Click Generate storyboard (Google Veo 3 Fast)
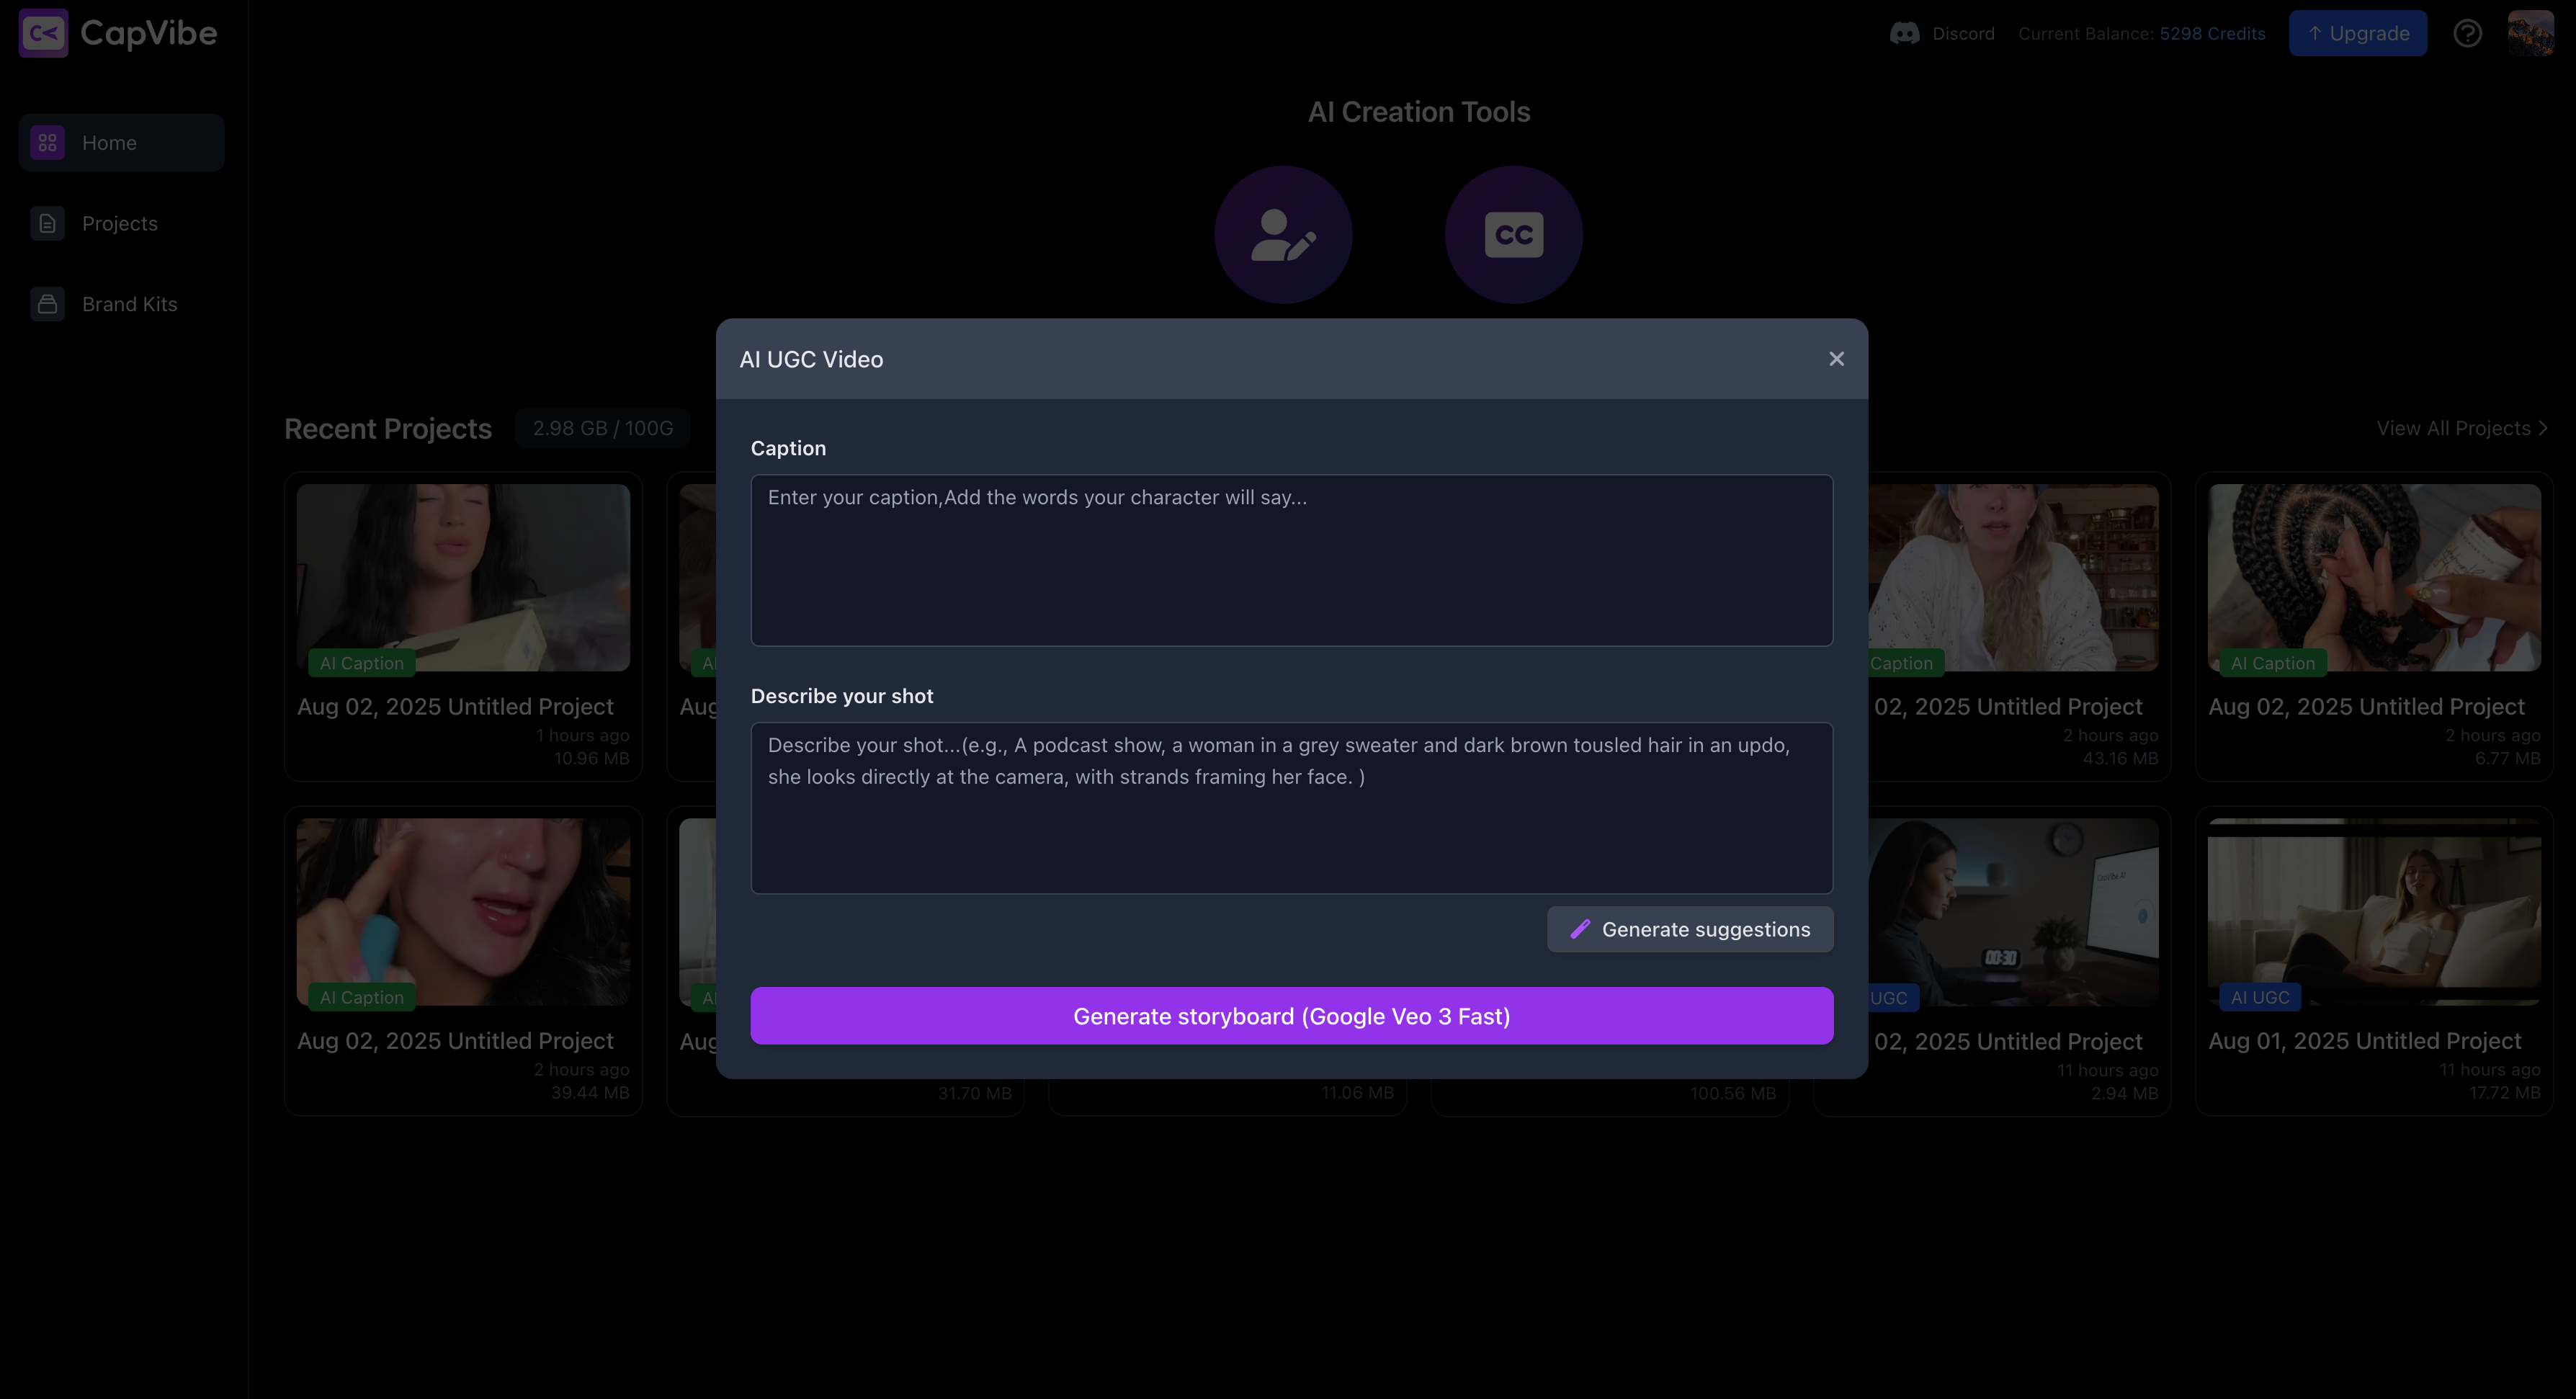2576x1399 pixels. point(1292,1015)
